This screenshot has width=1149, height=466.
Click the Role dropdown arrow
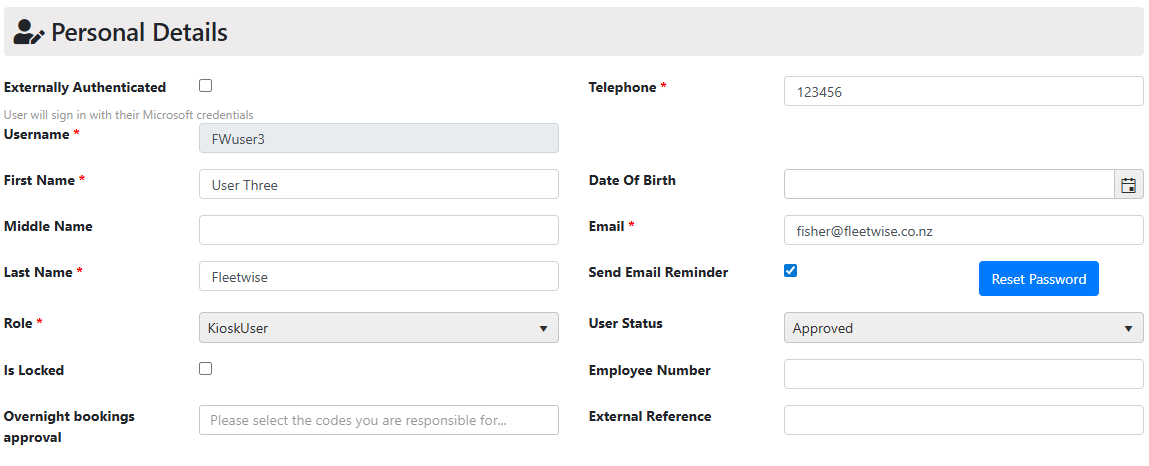pyautogui.click(x=544, y=328)
